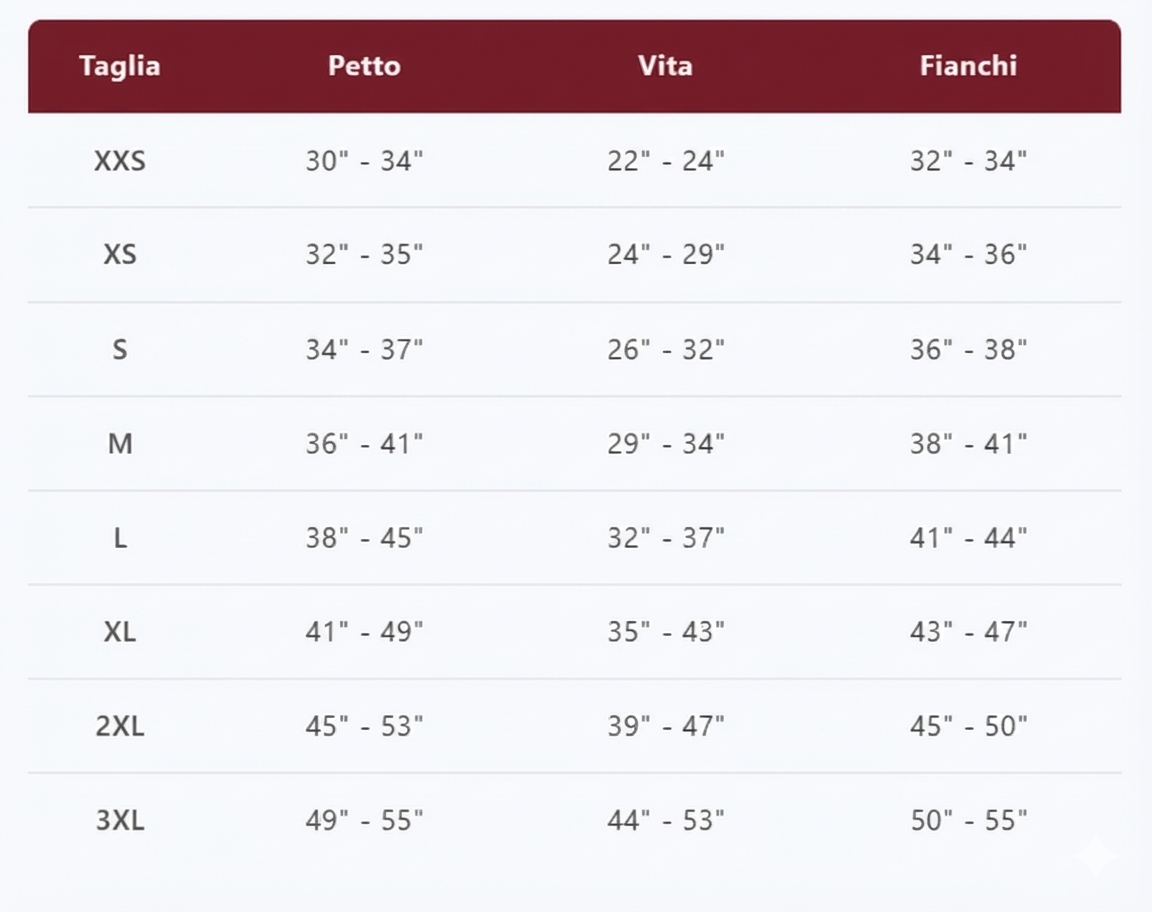The height and width of the screenshot is (912, 1152).
Task: Click the Vita column header
Action: tap(665, 66)
